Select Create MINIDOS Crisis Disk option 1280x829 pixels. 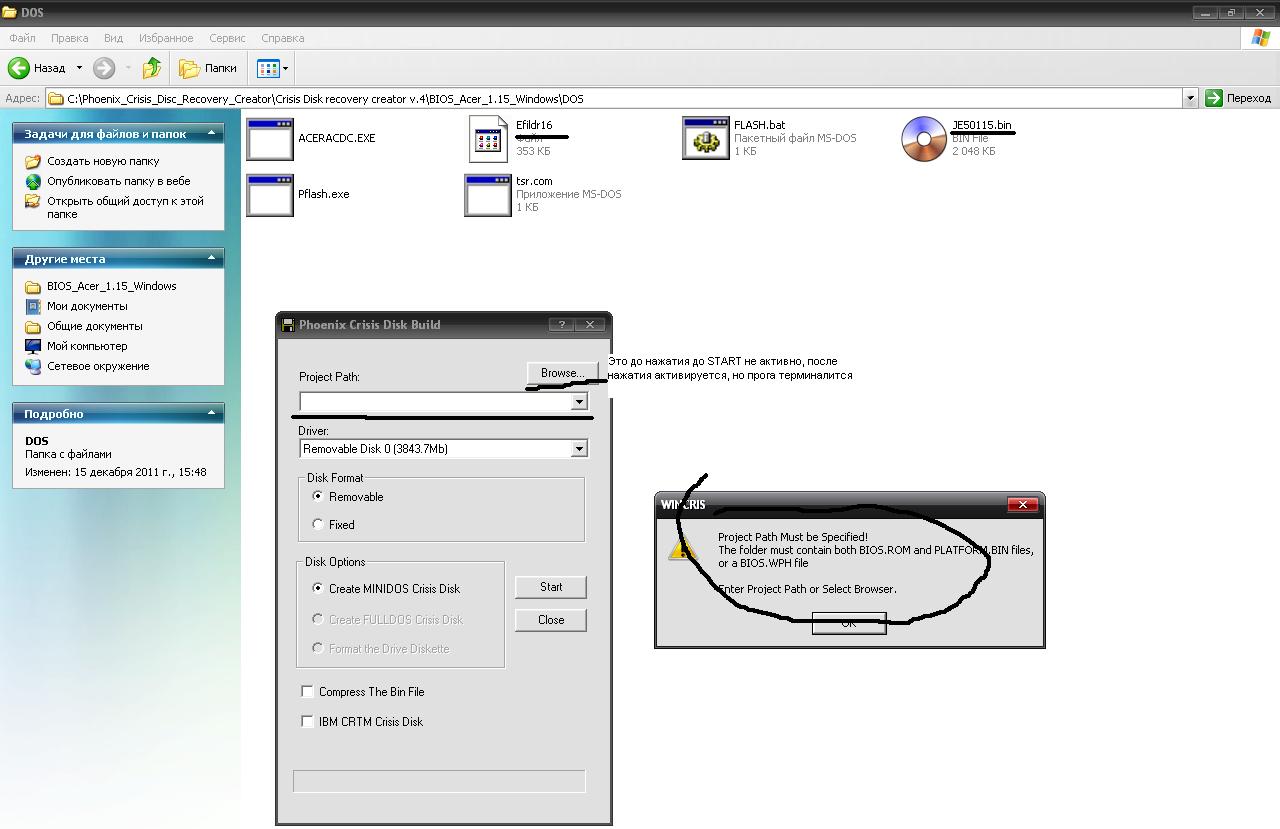(x=318, y=588)
